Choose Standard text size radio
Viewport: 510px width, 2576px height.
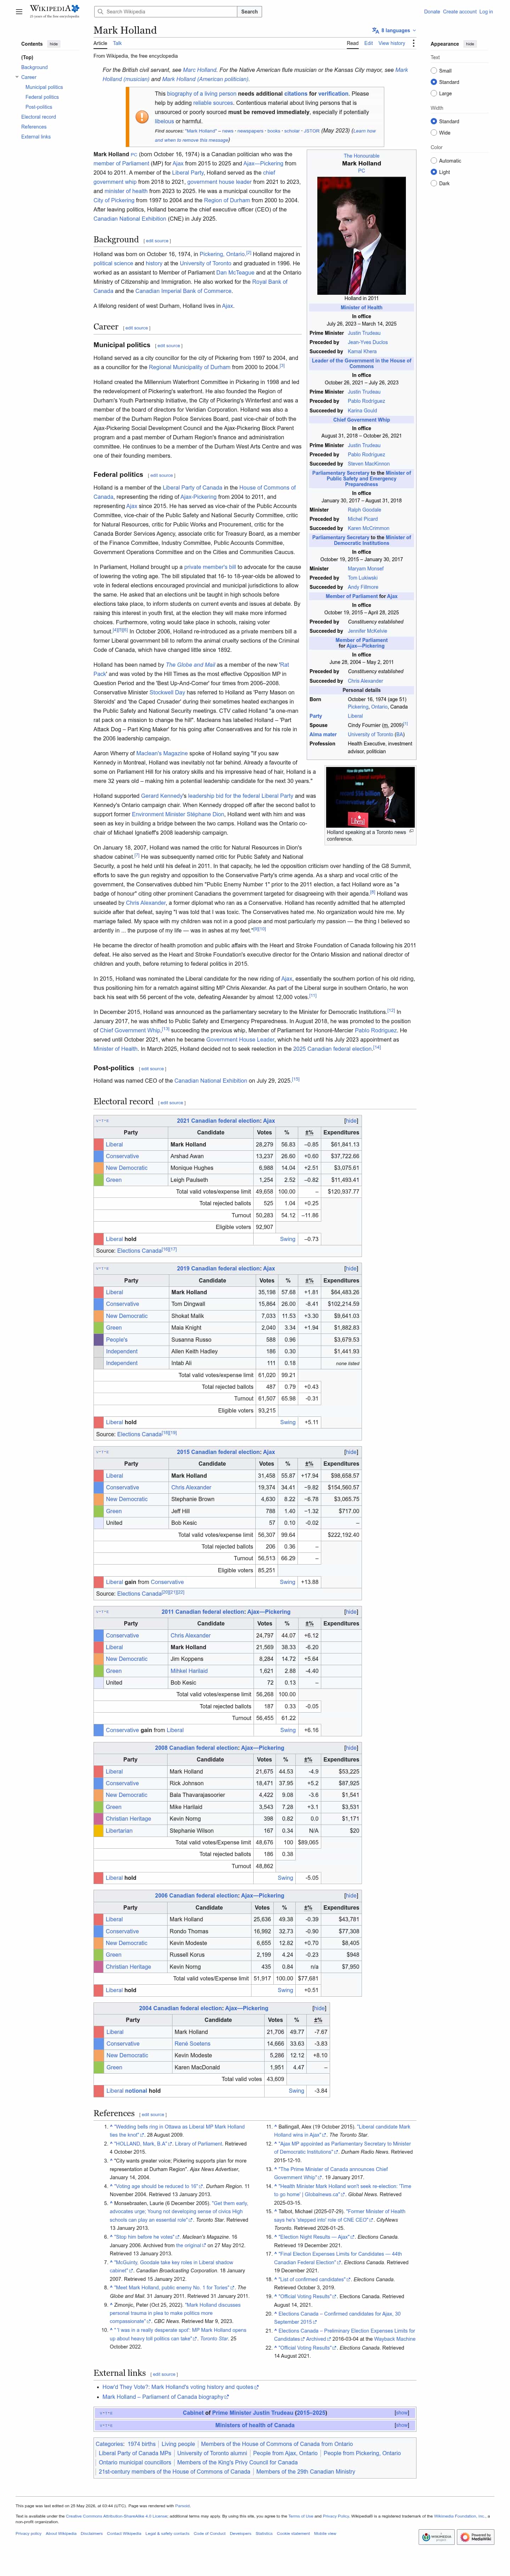click(x=433, y=82)
